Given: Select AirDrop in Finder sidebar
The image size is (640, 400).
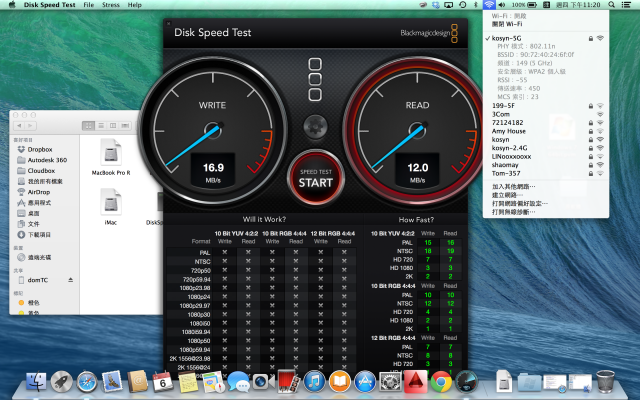Looking at the screenshot, I should (39, 192).
